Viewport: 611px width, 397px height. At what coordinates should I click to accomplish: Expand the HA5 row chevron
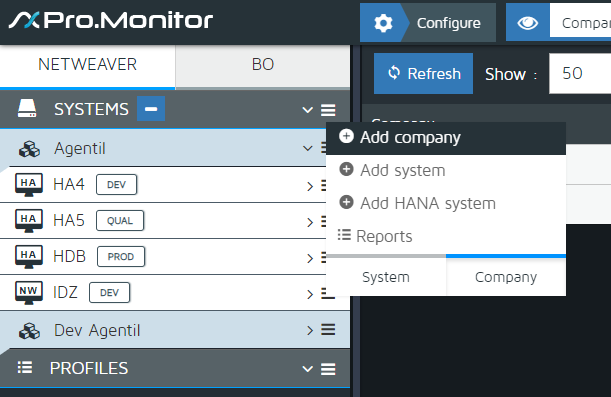pyautogui.click(x=310, y=222)
